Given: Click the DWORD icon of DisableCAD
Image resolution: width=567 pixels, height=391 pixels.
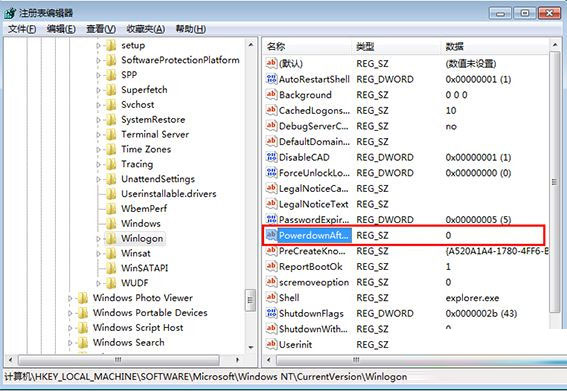Looking at the screenshot, I should 271,157.
